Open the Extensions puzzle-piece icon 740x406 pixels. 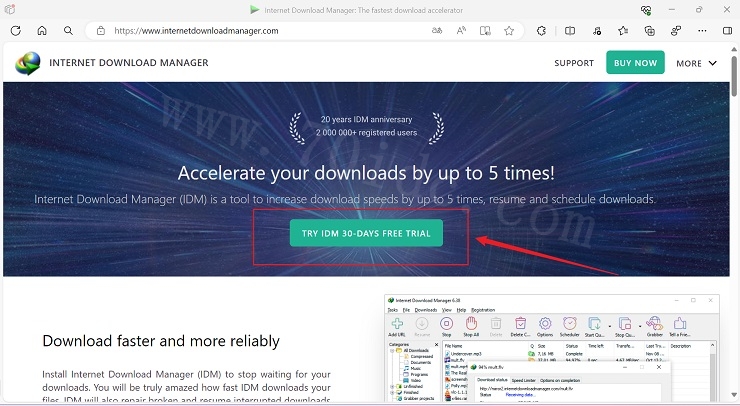[x=541, y=31]
